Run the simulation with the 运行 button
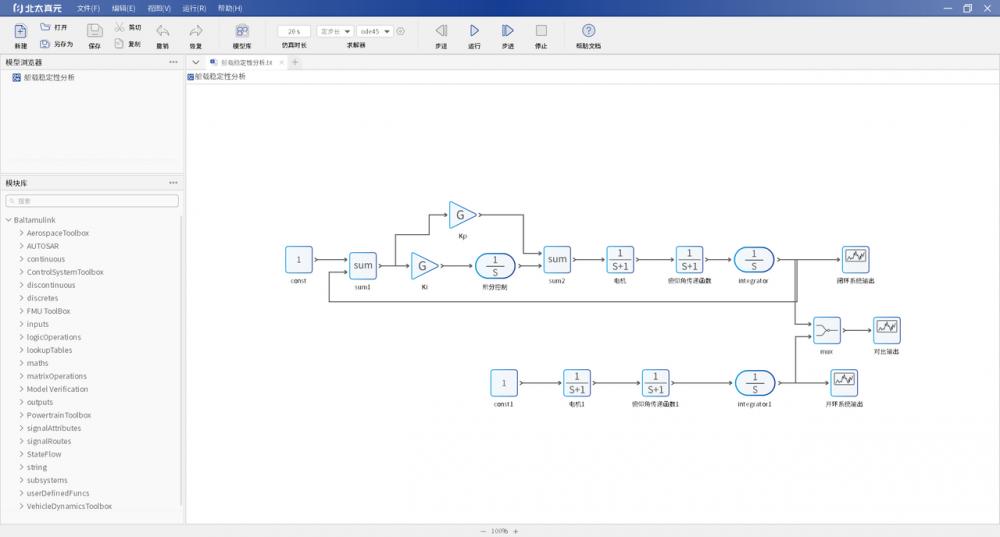 click(x=474, y=32)
